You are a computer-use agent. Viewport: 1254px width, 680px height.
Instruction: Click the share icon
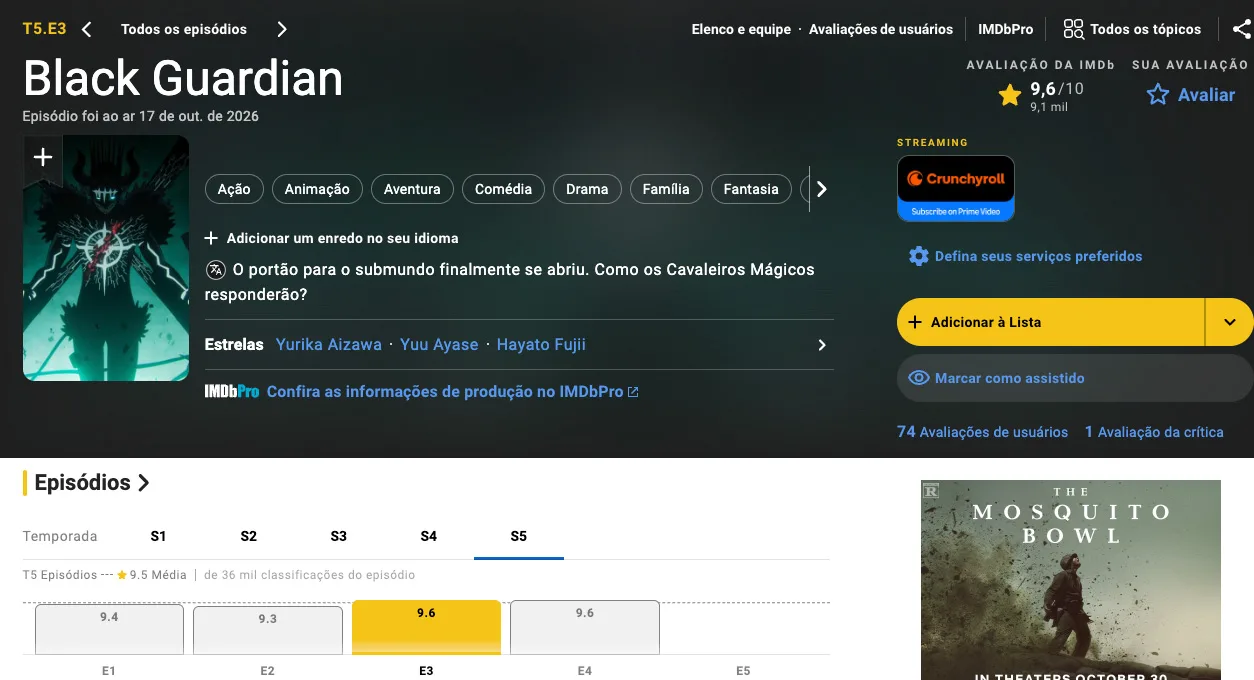(1241, 29)
